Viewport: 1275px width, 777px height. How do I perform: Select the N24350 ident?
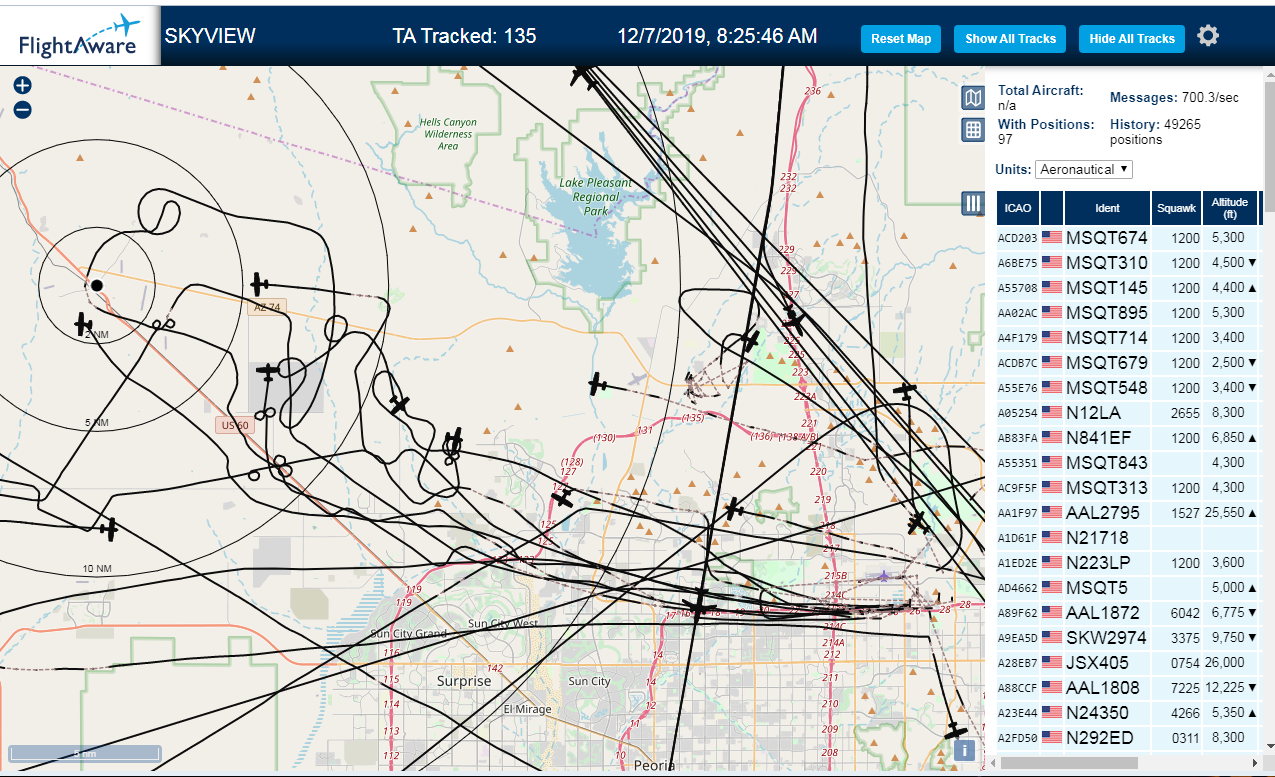pos(1097,713)
